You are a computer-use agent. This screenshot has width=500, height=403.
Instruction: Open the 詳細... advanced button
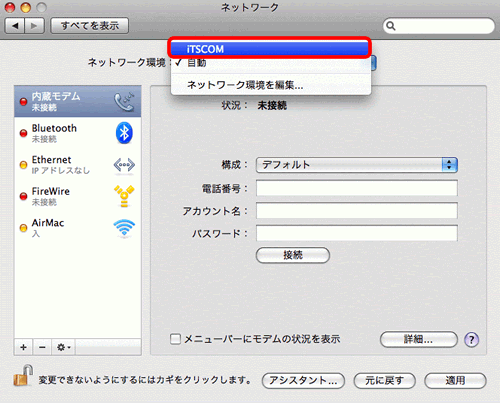(x=419, y=339)
